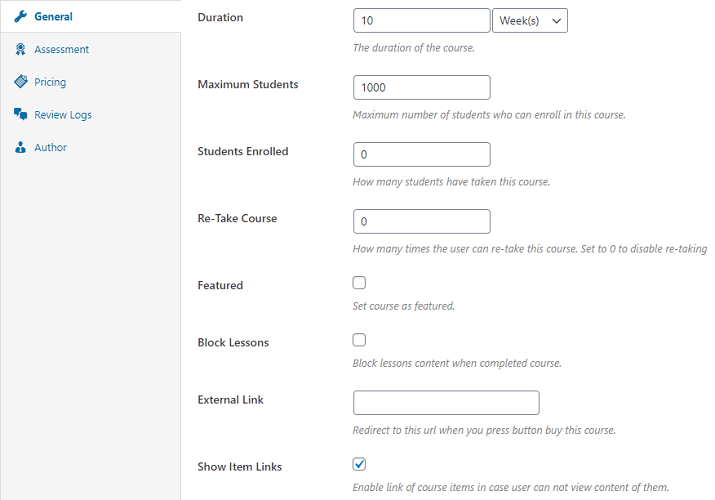Click the External Link text field
This screenshot has width=715, height=500.
[x=446, y=402]
